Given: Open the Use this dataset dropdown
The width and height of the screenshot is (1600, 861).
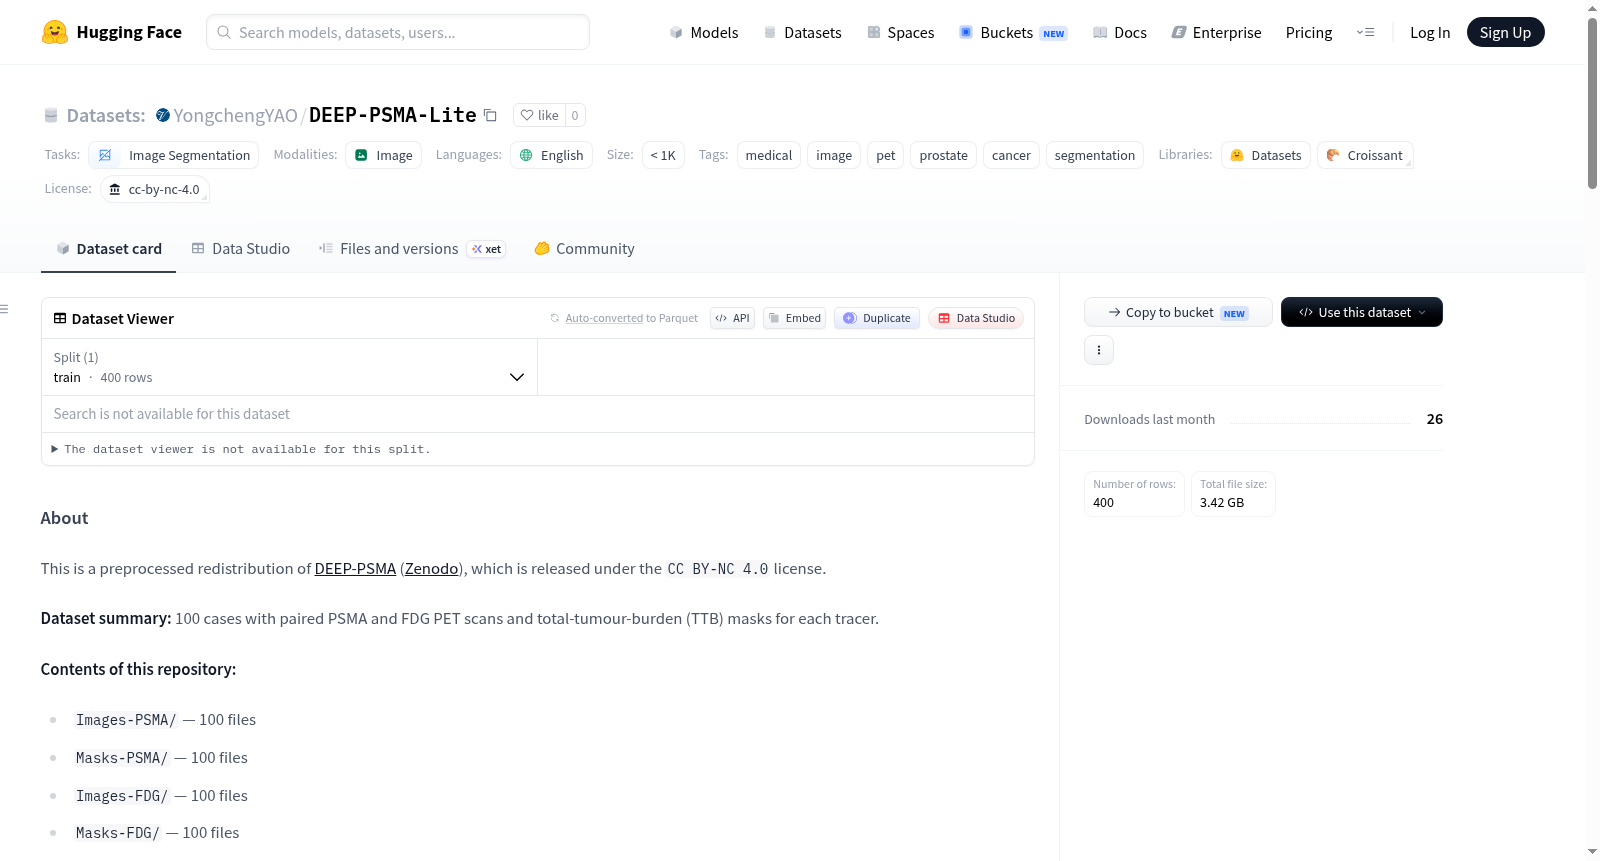Looking at the screenshot, I should [x=1362, y=312].
